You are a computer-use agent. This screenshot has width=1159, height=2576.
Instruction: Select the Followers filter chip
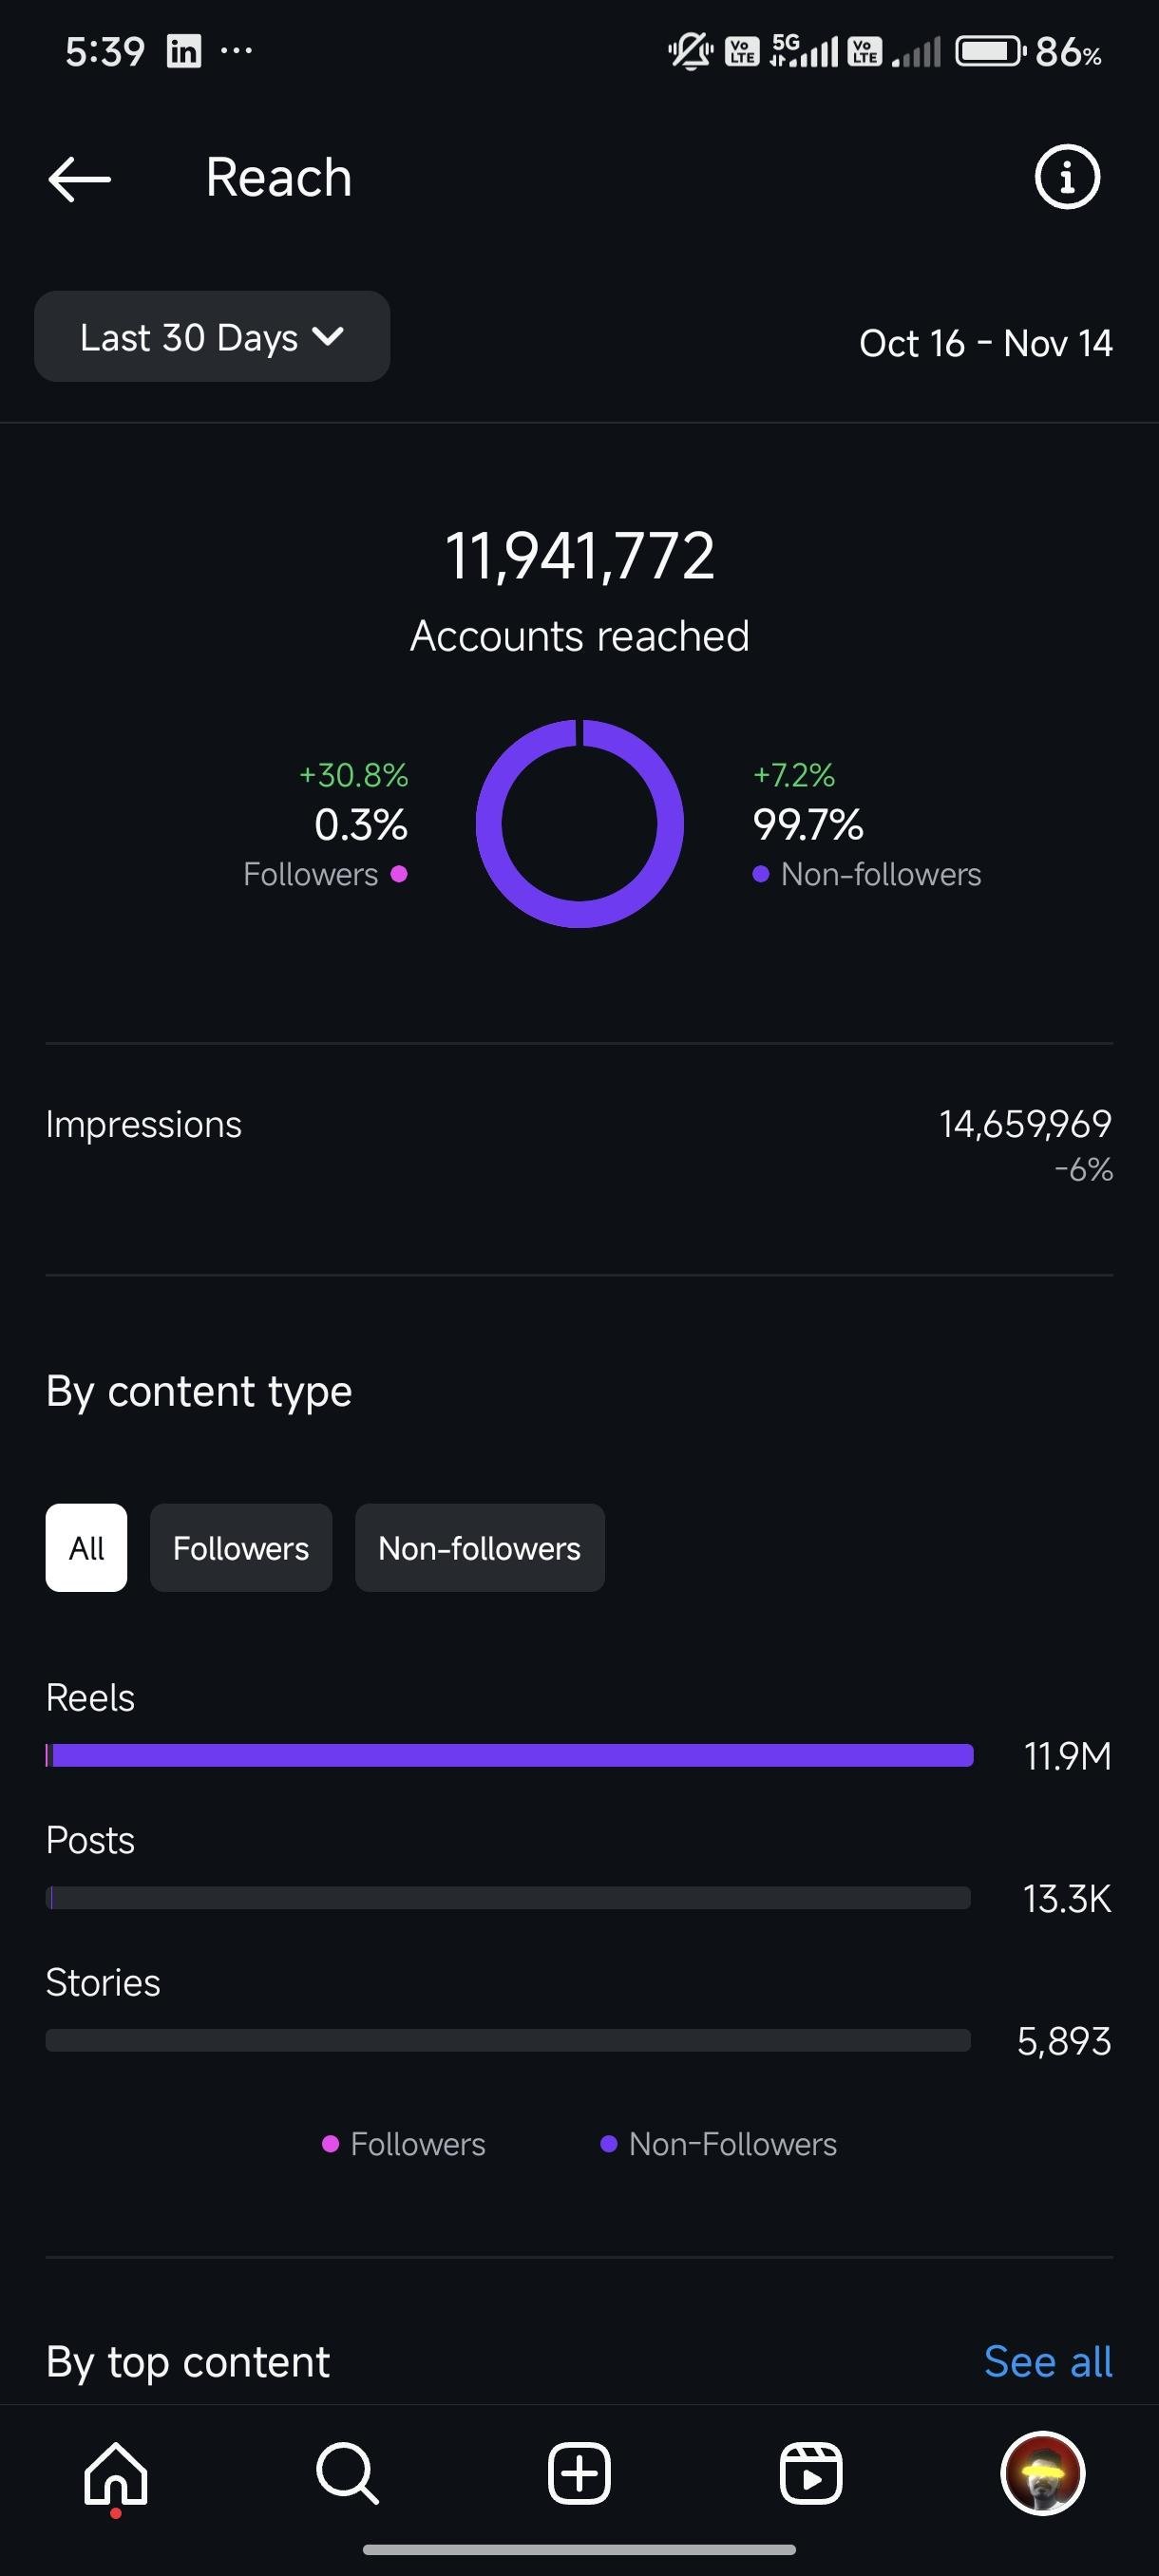pos(241,1548)
